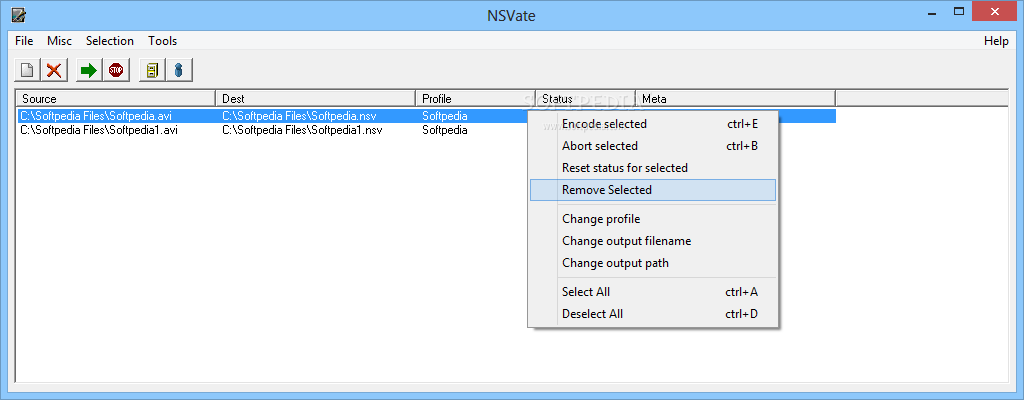
Task: Click destination C:\Softpedia Files\Softpedia.nsv
Action: [x=299, y=116]
